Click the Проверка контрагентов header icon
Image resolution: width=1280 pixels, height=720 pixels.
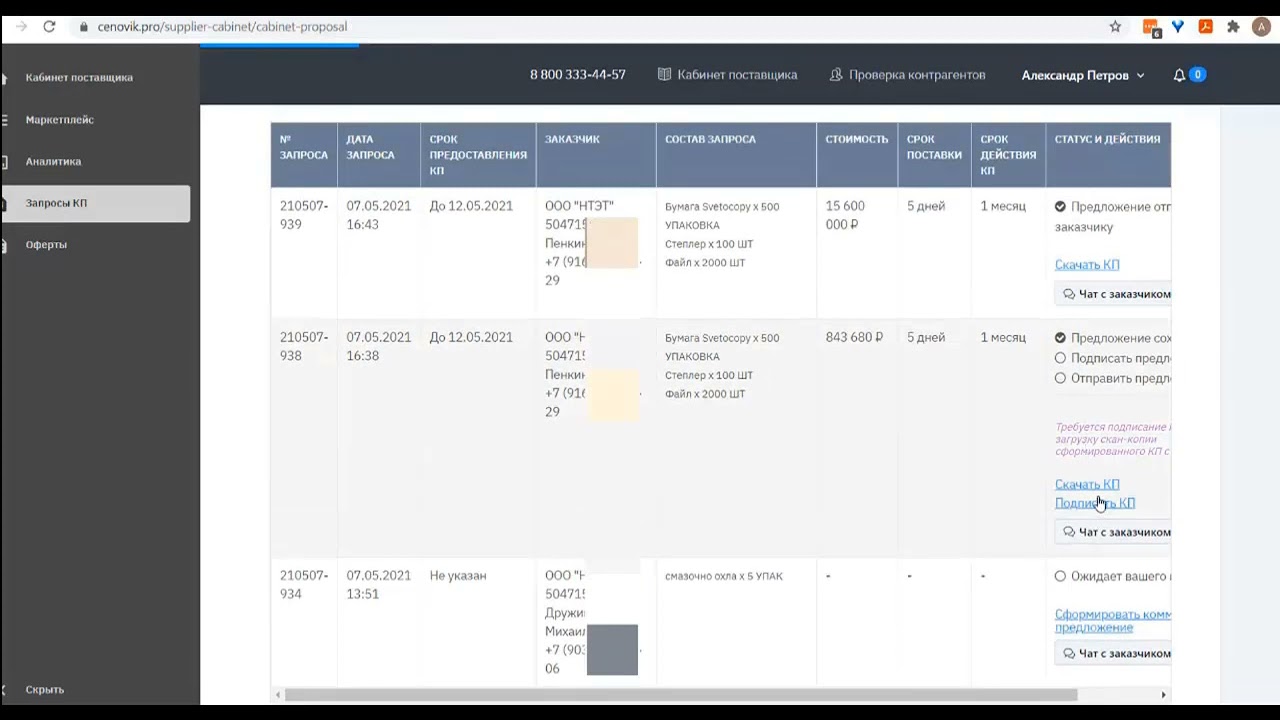(836, 75)
